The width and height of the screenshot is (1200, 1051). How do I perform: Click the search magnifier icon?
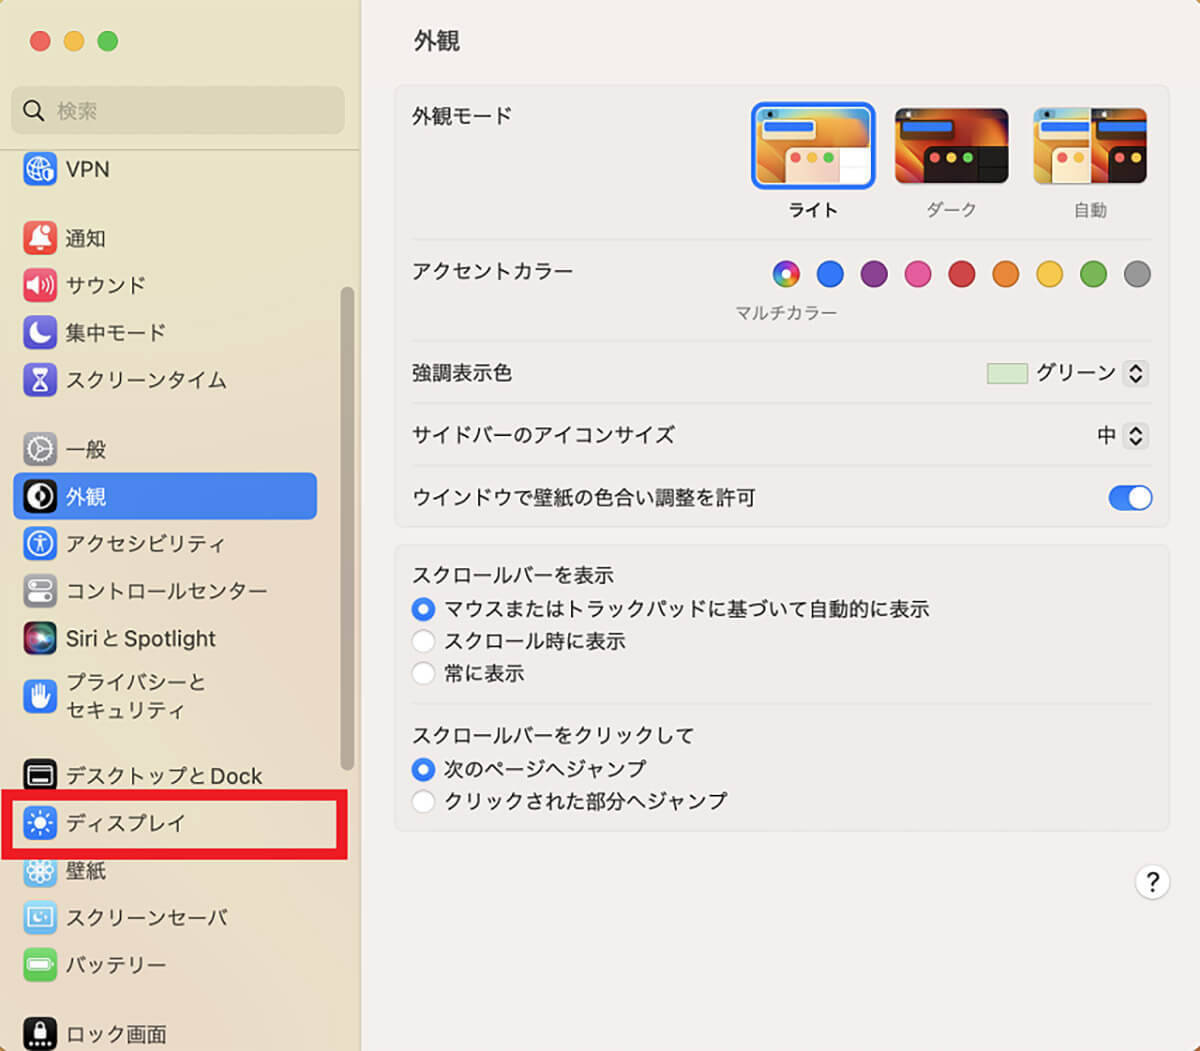tap(34, 110)
